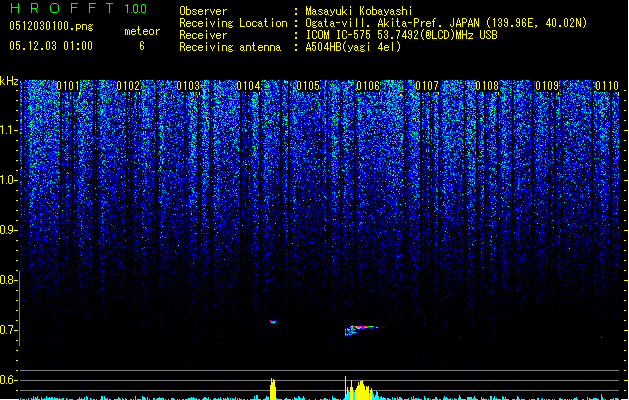
Task: Click the HROFFT 1.00 title text
Action: pos(79,8)
